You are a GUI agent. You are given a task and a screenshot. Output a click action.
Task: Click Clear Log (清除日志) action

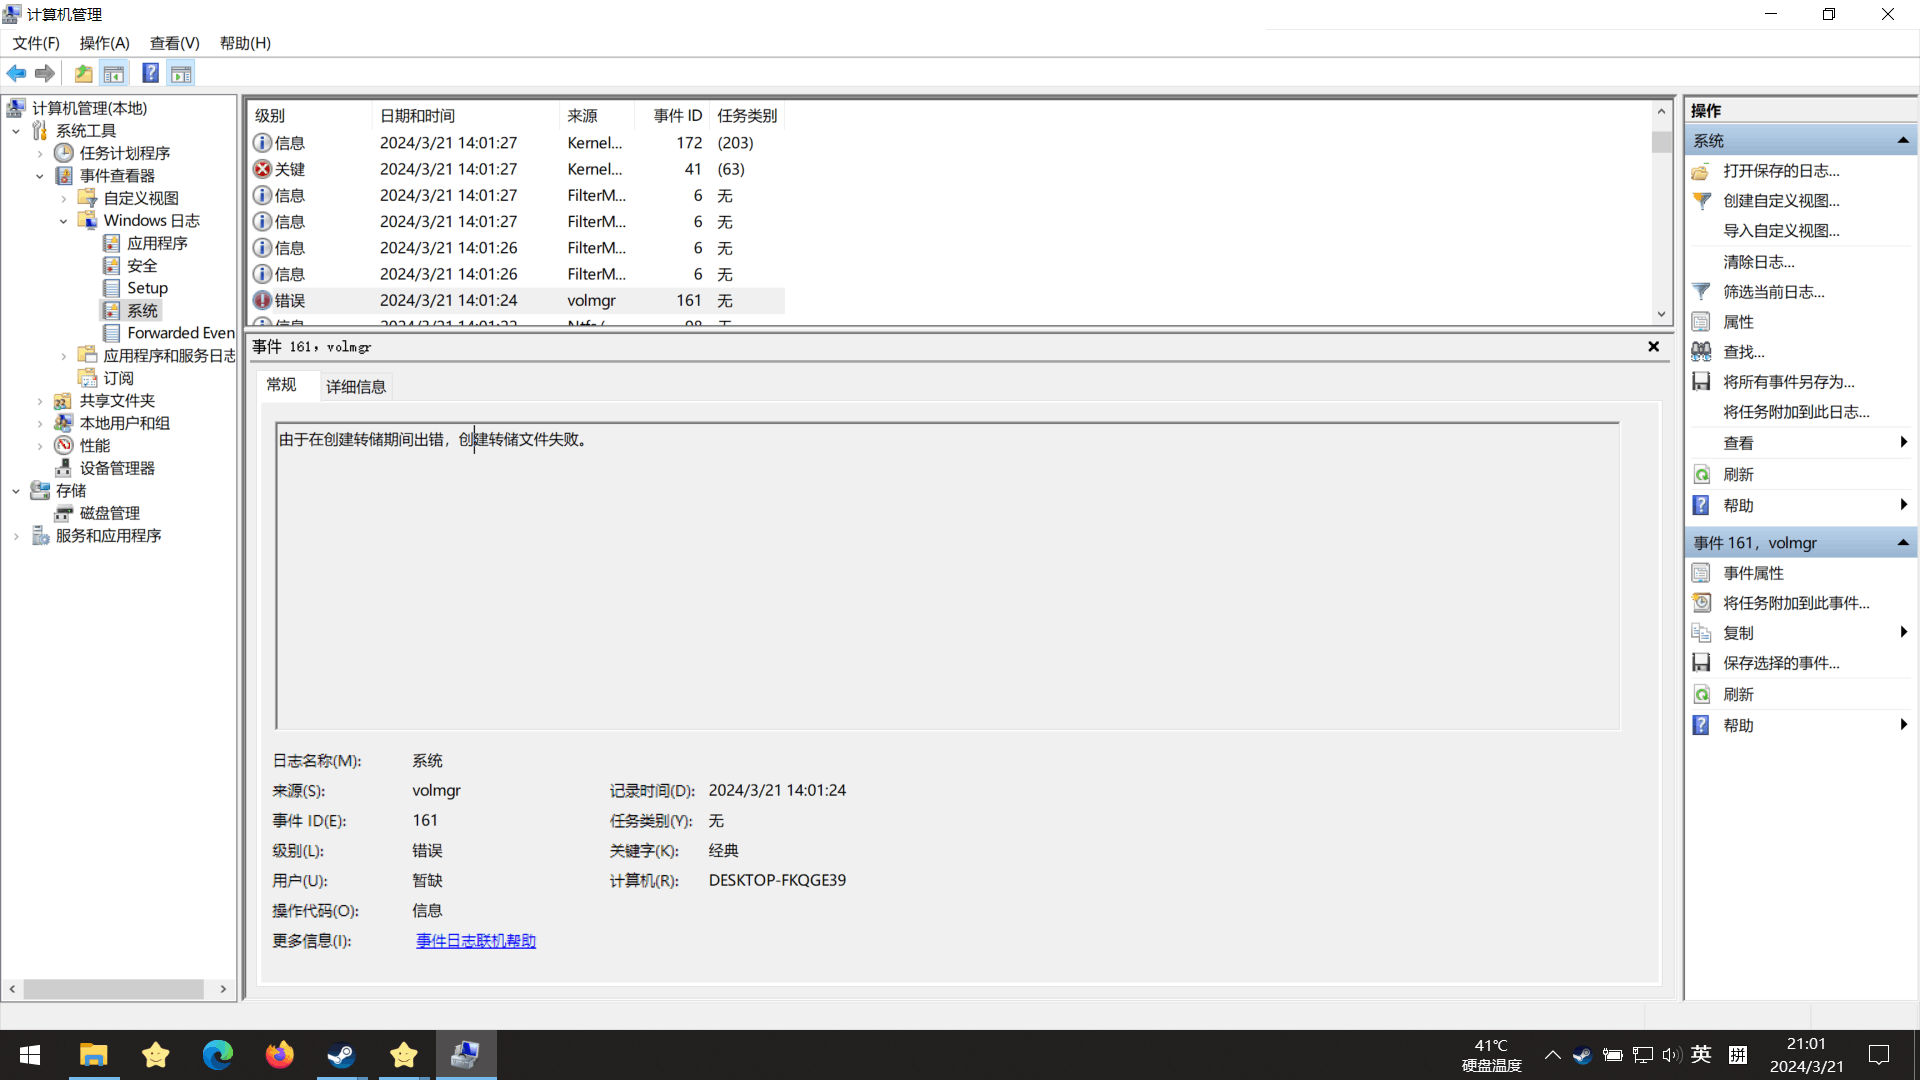pyautogui.click(x=1758, y=262)
